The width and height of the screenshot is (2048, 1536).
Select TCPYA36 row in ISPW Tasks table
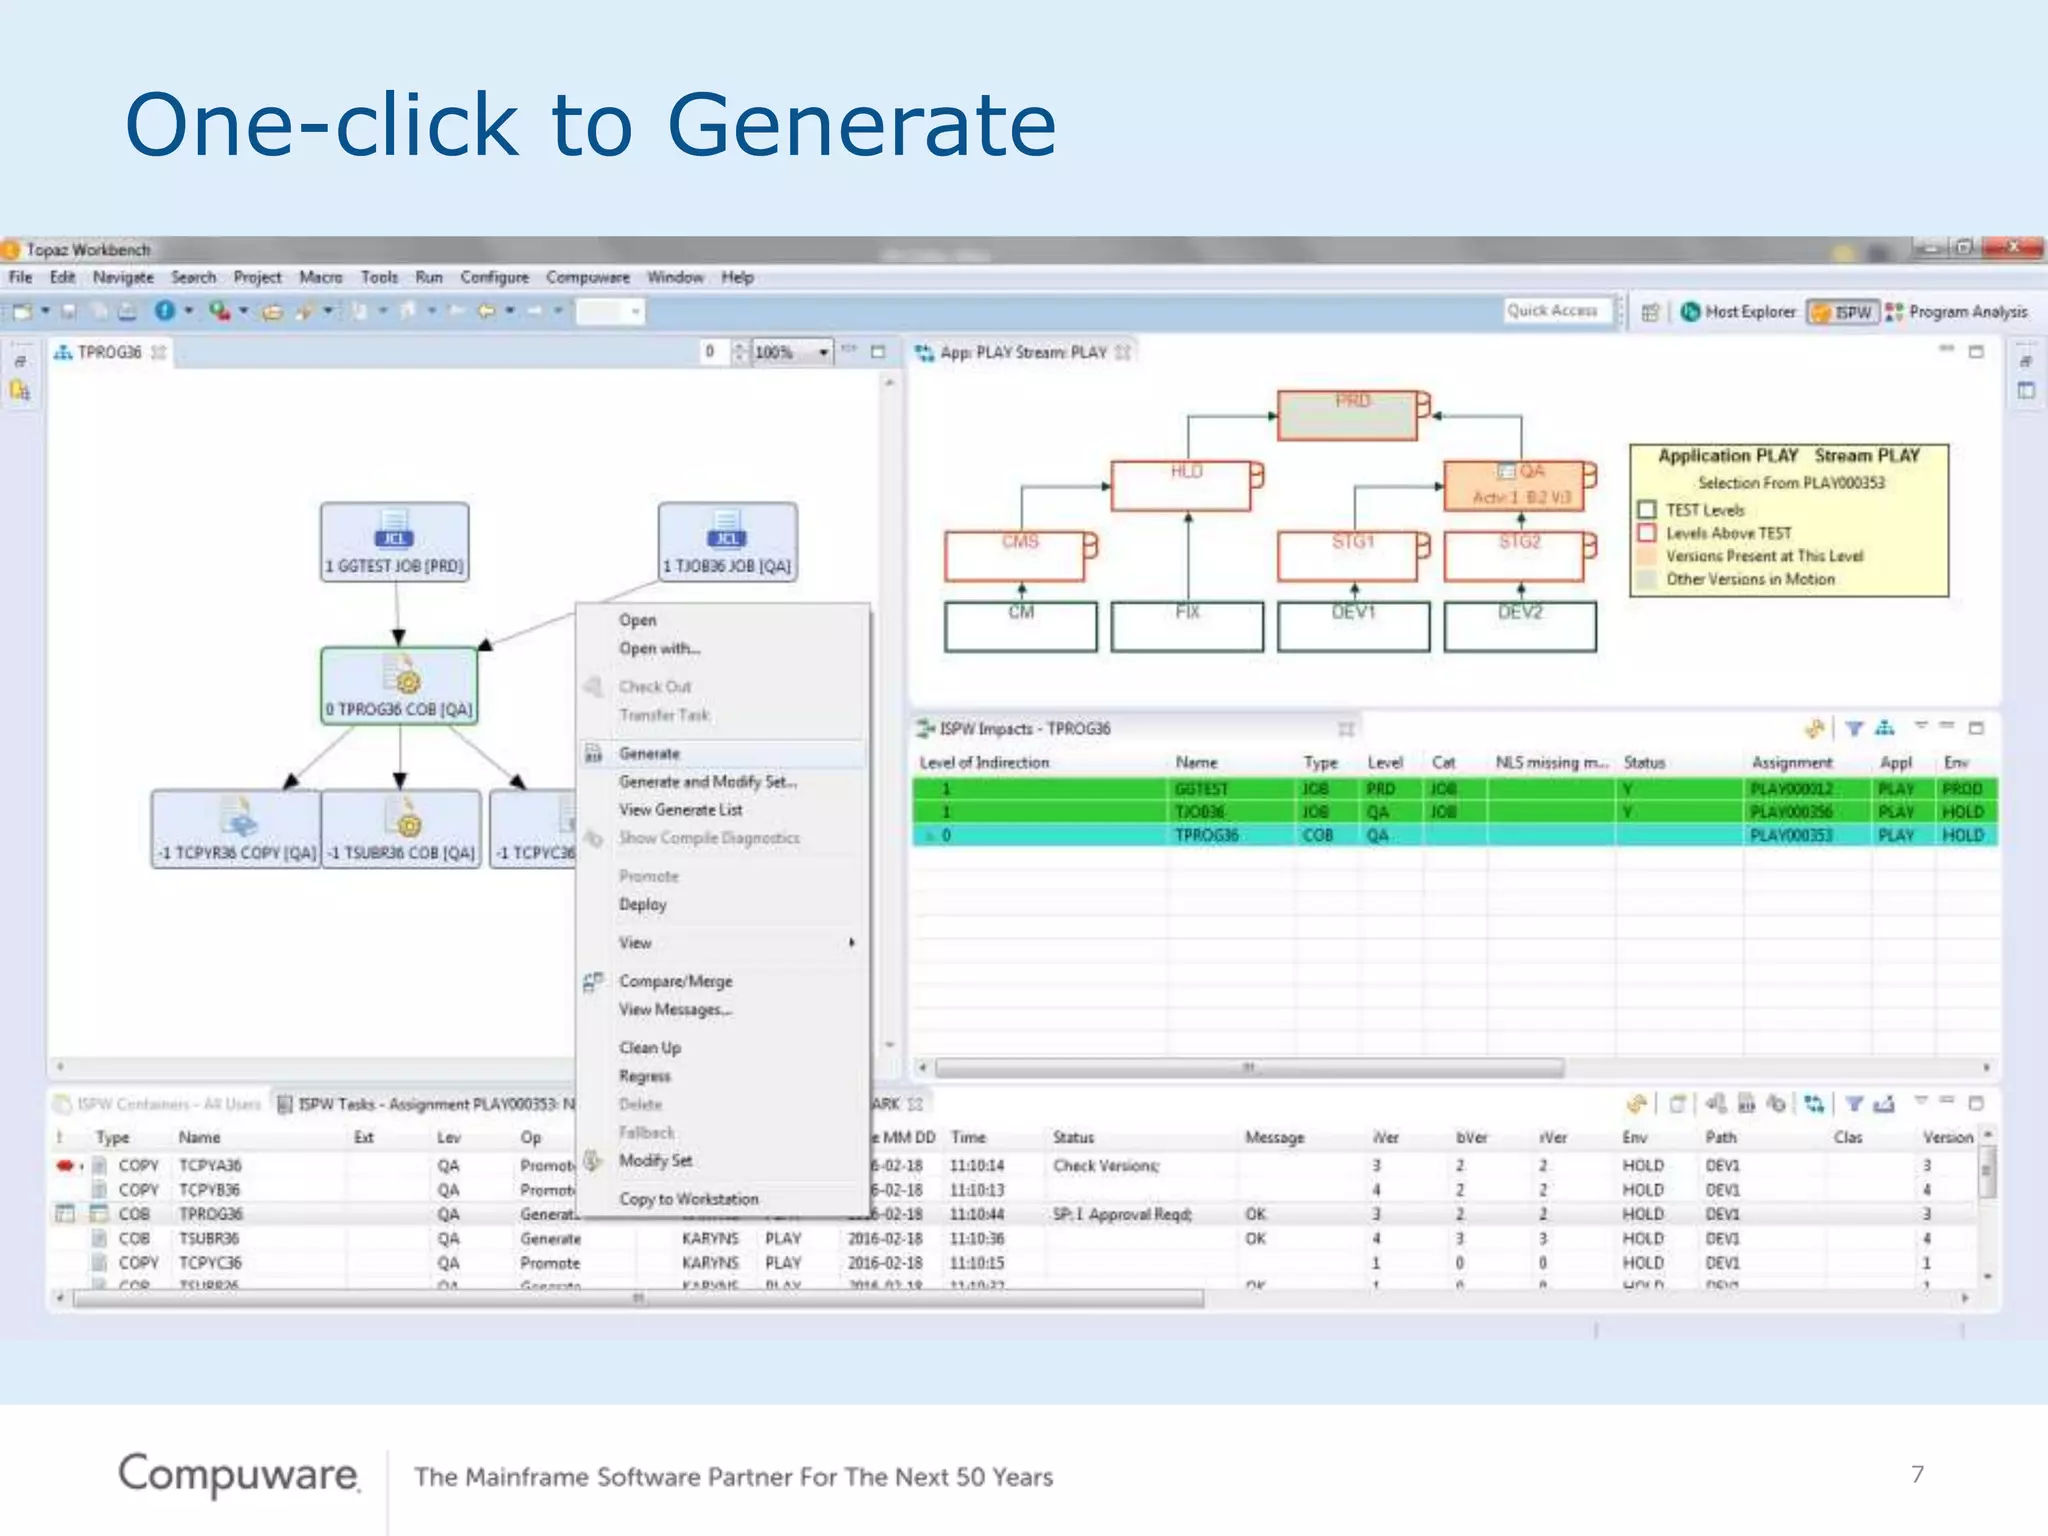tap(1015, 1166)
